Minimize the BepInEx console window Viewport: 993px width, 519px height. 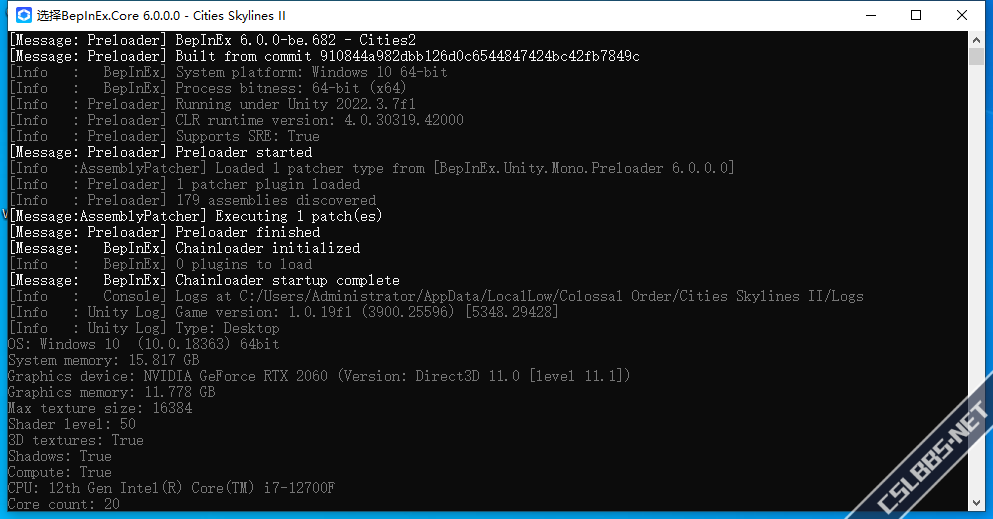tap(869, 15)
